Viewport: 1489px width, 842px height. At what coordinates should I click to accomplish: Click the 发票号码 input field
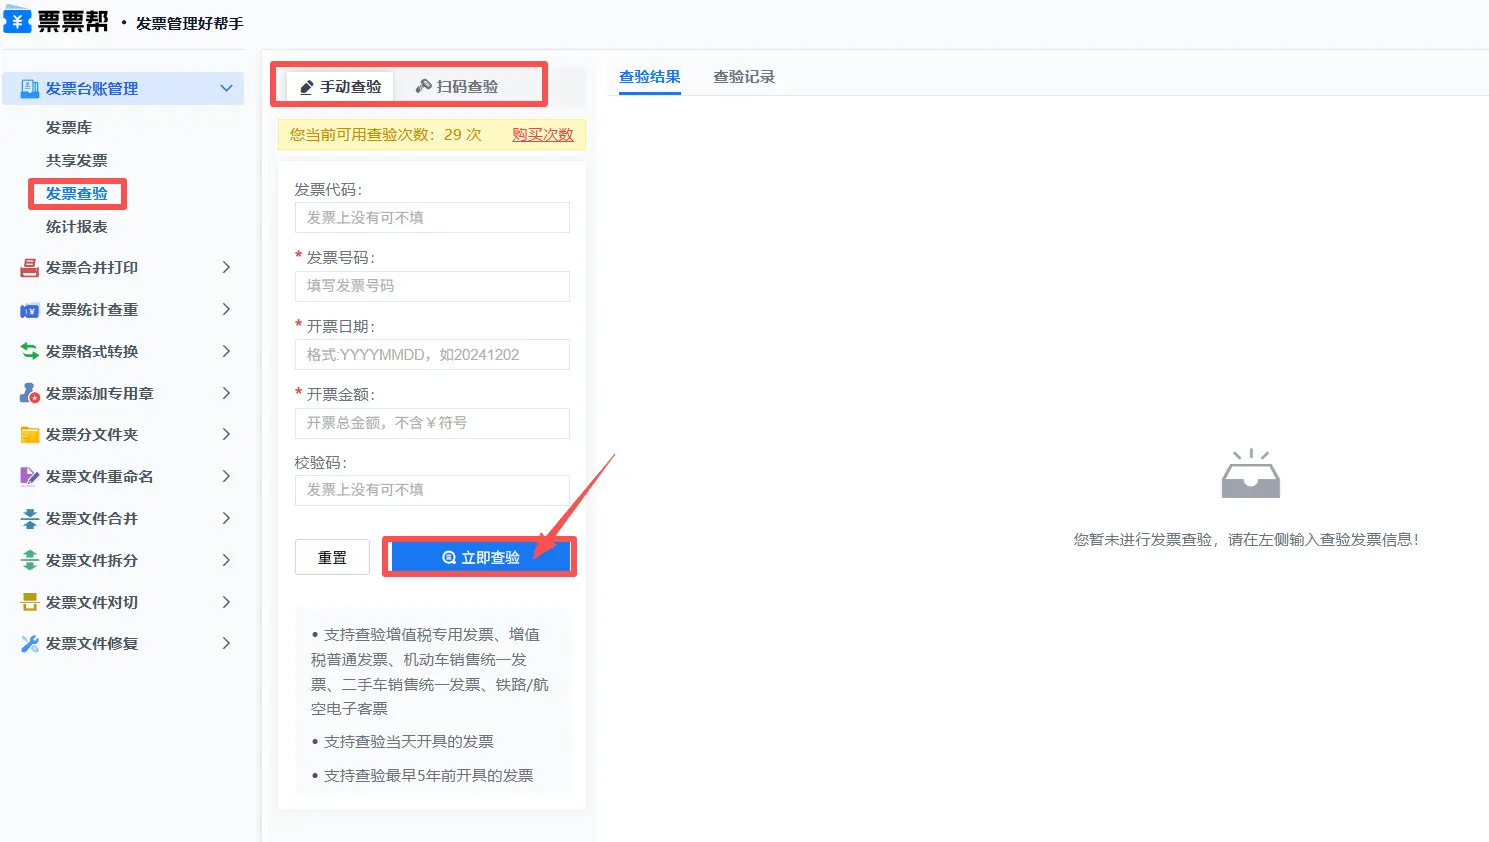coord(432,286)
